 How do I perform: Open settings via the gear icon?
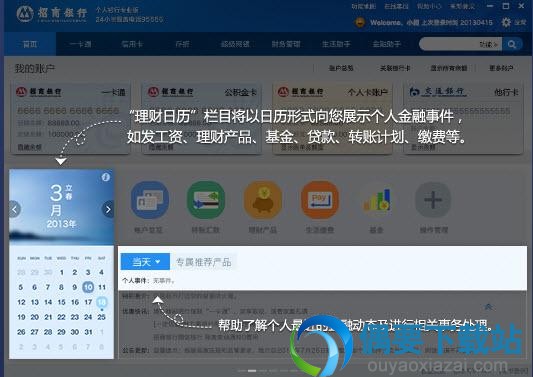pyautogui.click(x=506, y=22)
